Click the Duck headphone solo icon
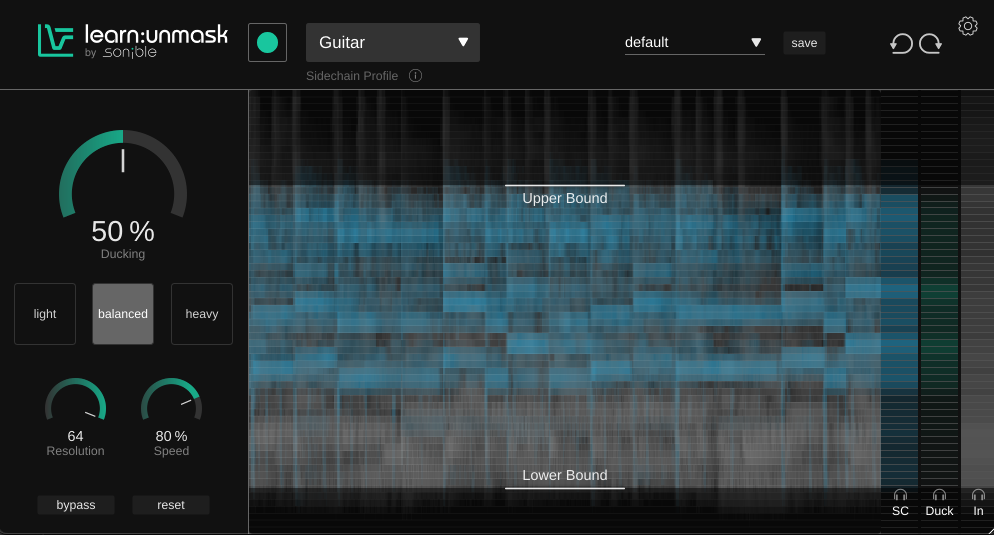The width and height of the screenshot is (994, 535). [x=939, y=495]
